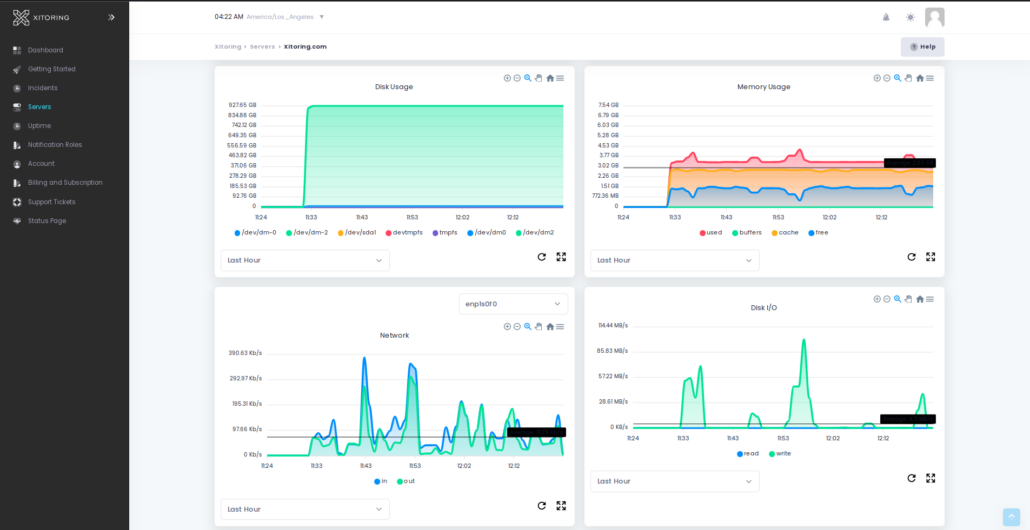This screenshot has width=1030, height=530.
Task: Toggle the /dev/sda1 series in the Disk Usage legend
Action: [x=355, y=232]
